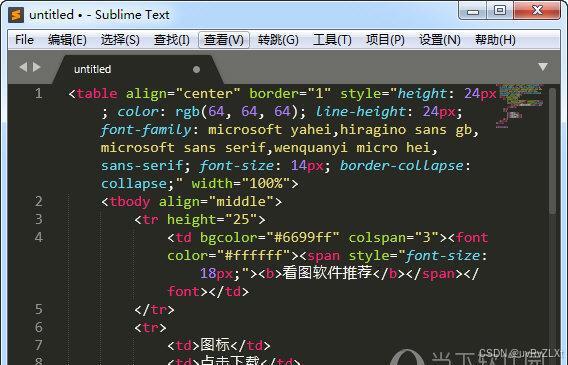The width and height of the screenshot is (568, 365).
Task: Click the color="#ffffff" attribute
Action: (x=229, y=255)
